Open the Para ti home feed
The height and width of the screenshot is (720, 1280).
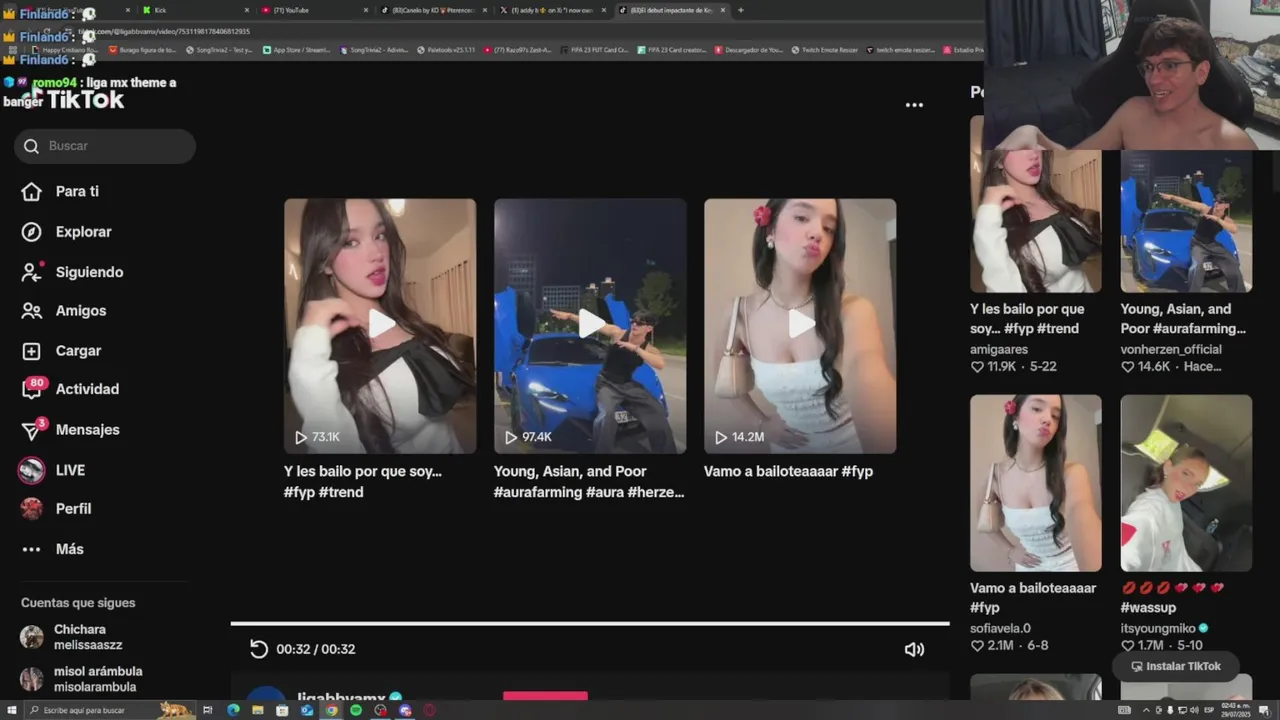[x=62, y=191]
